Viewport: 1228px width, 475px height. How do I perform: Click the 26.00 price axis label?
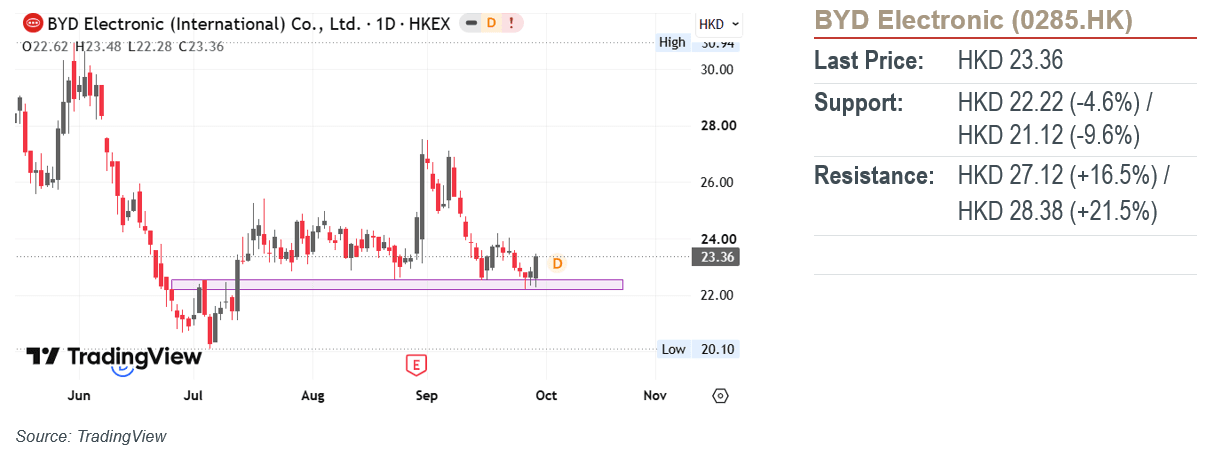point(719,182)
